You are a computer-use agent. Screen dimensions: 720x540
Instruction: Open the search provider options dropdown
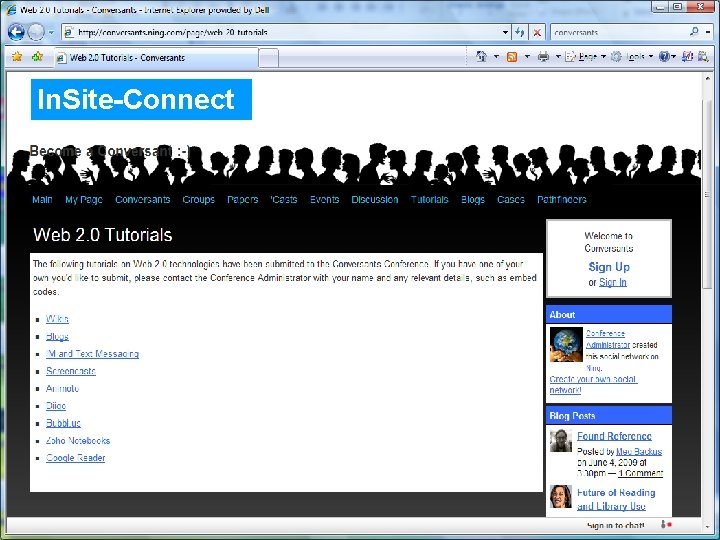[708, 32]
